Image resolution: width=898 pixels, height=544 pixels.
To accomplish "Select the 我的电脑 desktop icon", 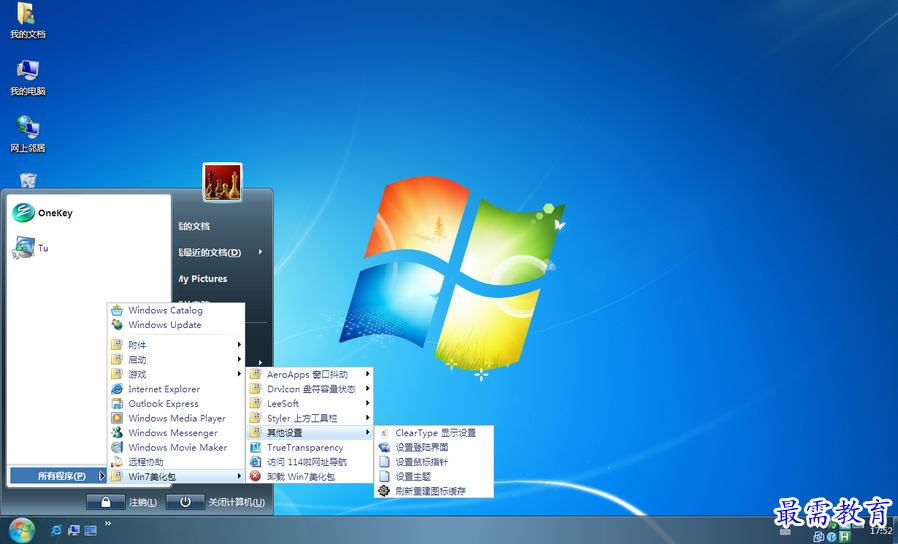I will click(x=27, y=78).
